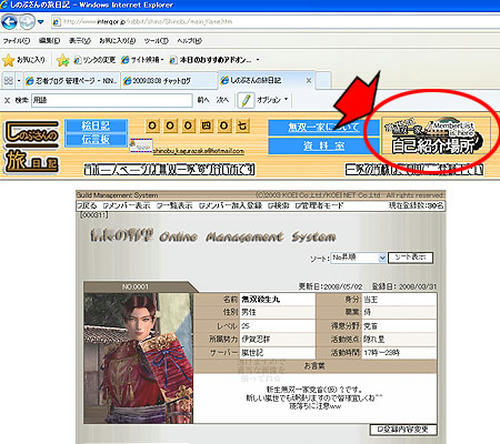Click the NO.0001 member header label
Image resolution: width=500 pixels, height=444 pixels.
point(135,287)
